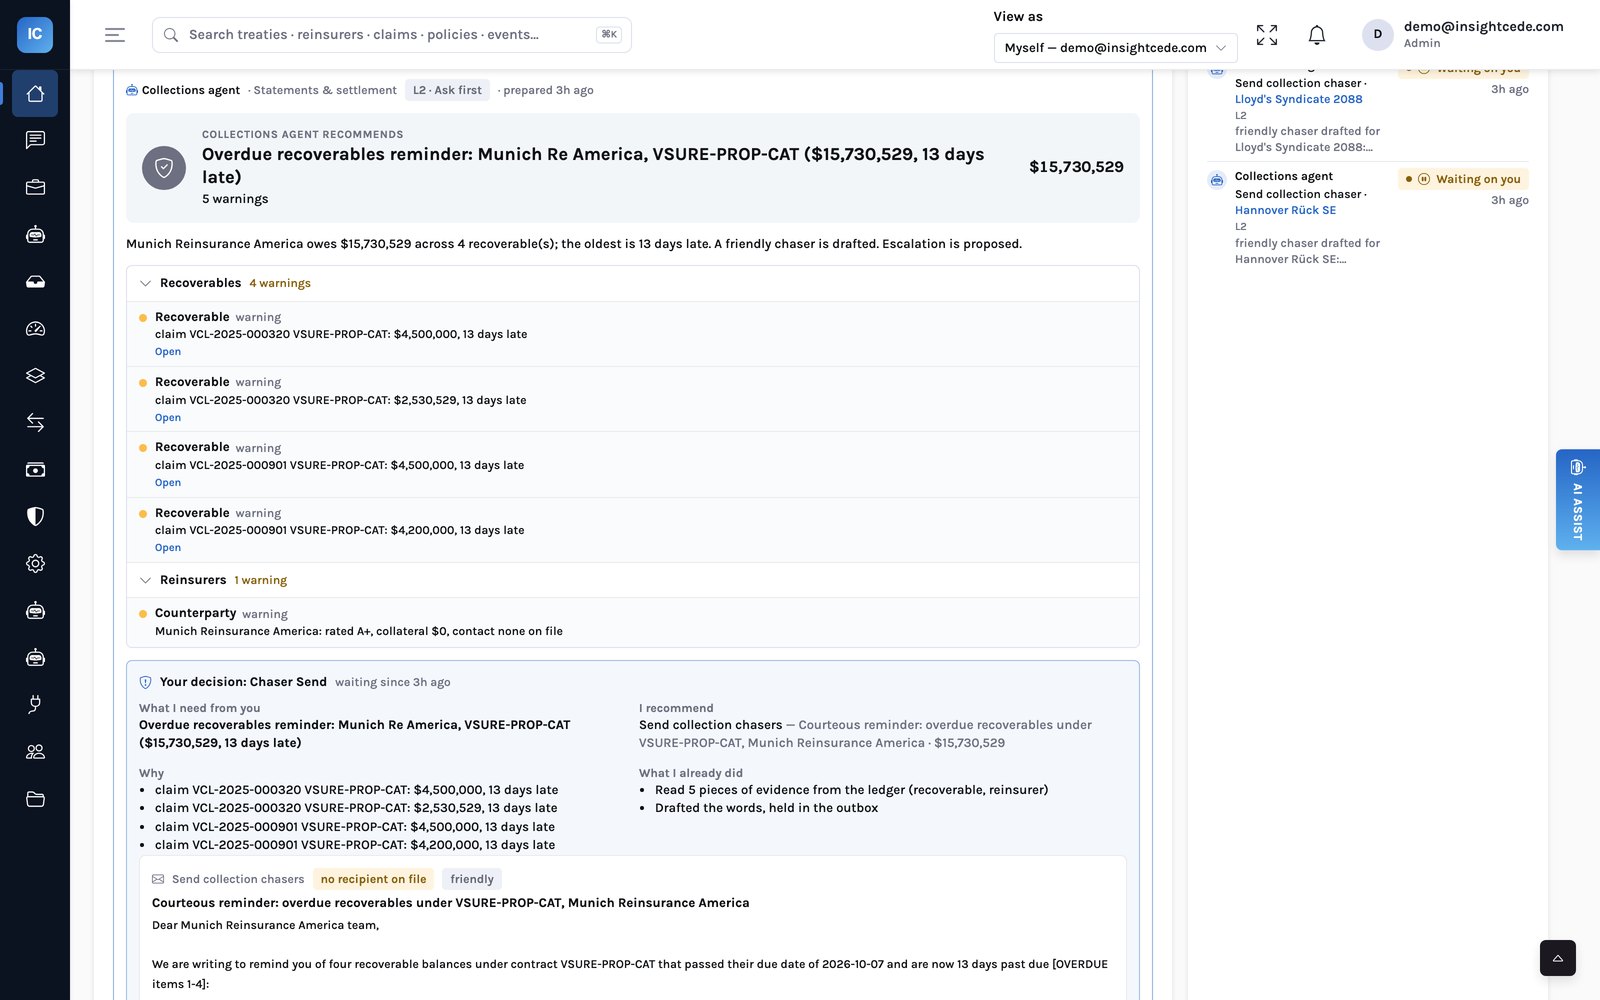The height and width of the screenshot is (1000, 1600).
Task: Click the 'no recipient on file' tag
Action: (373, 879)
